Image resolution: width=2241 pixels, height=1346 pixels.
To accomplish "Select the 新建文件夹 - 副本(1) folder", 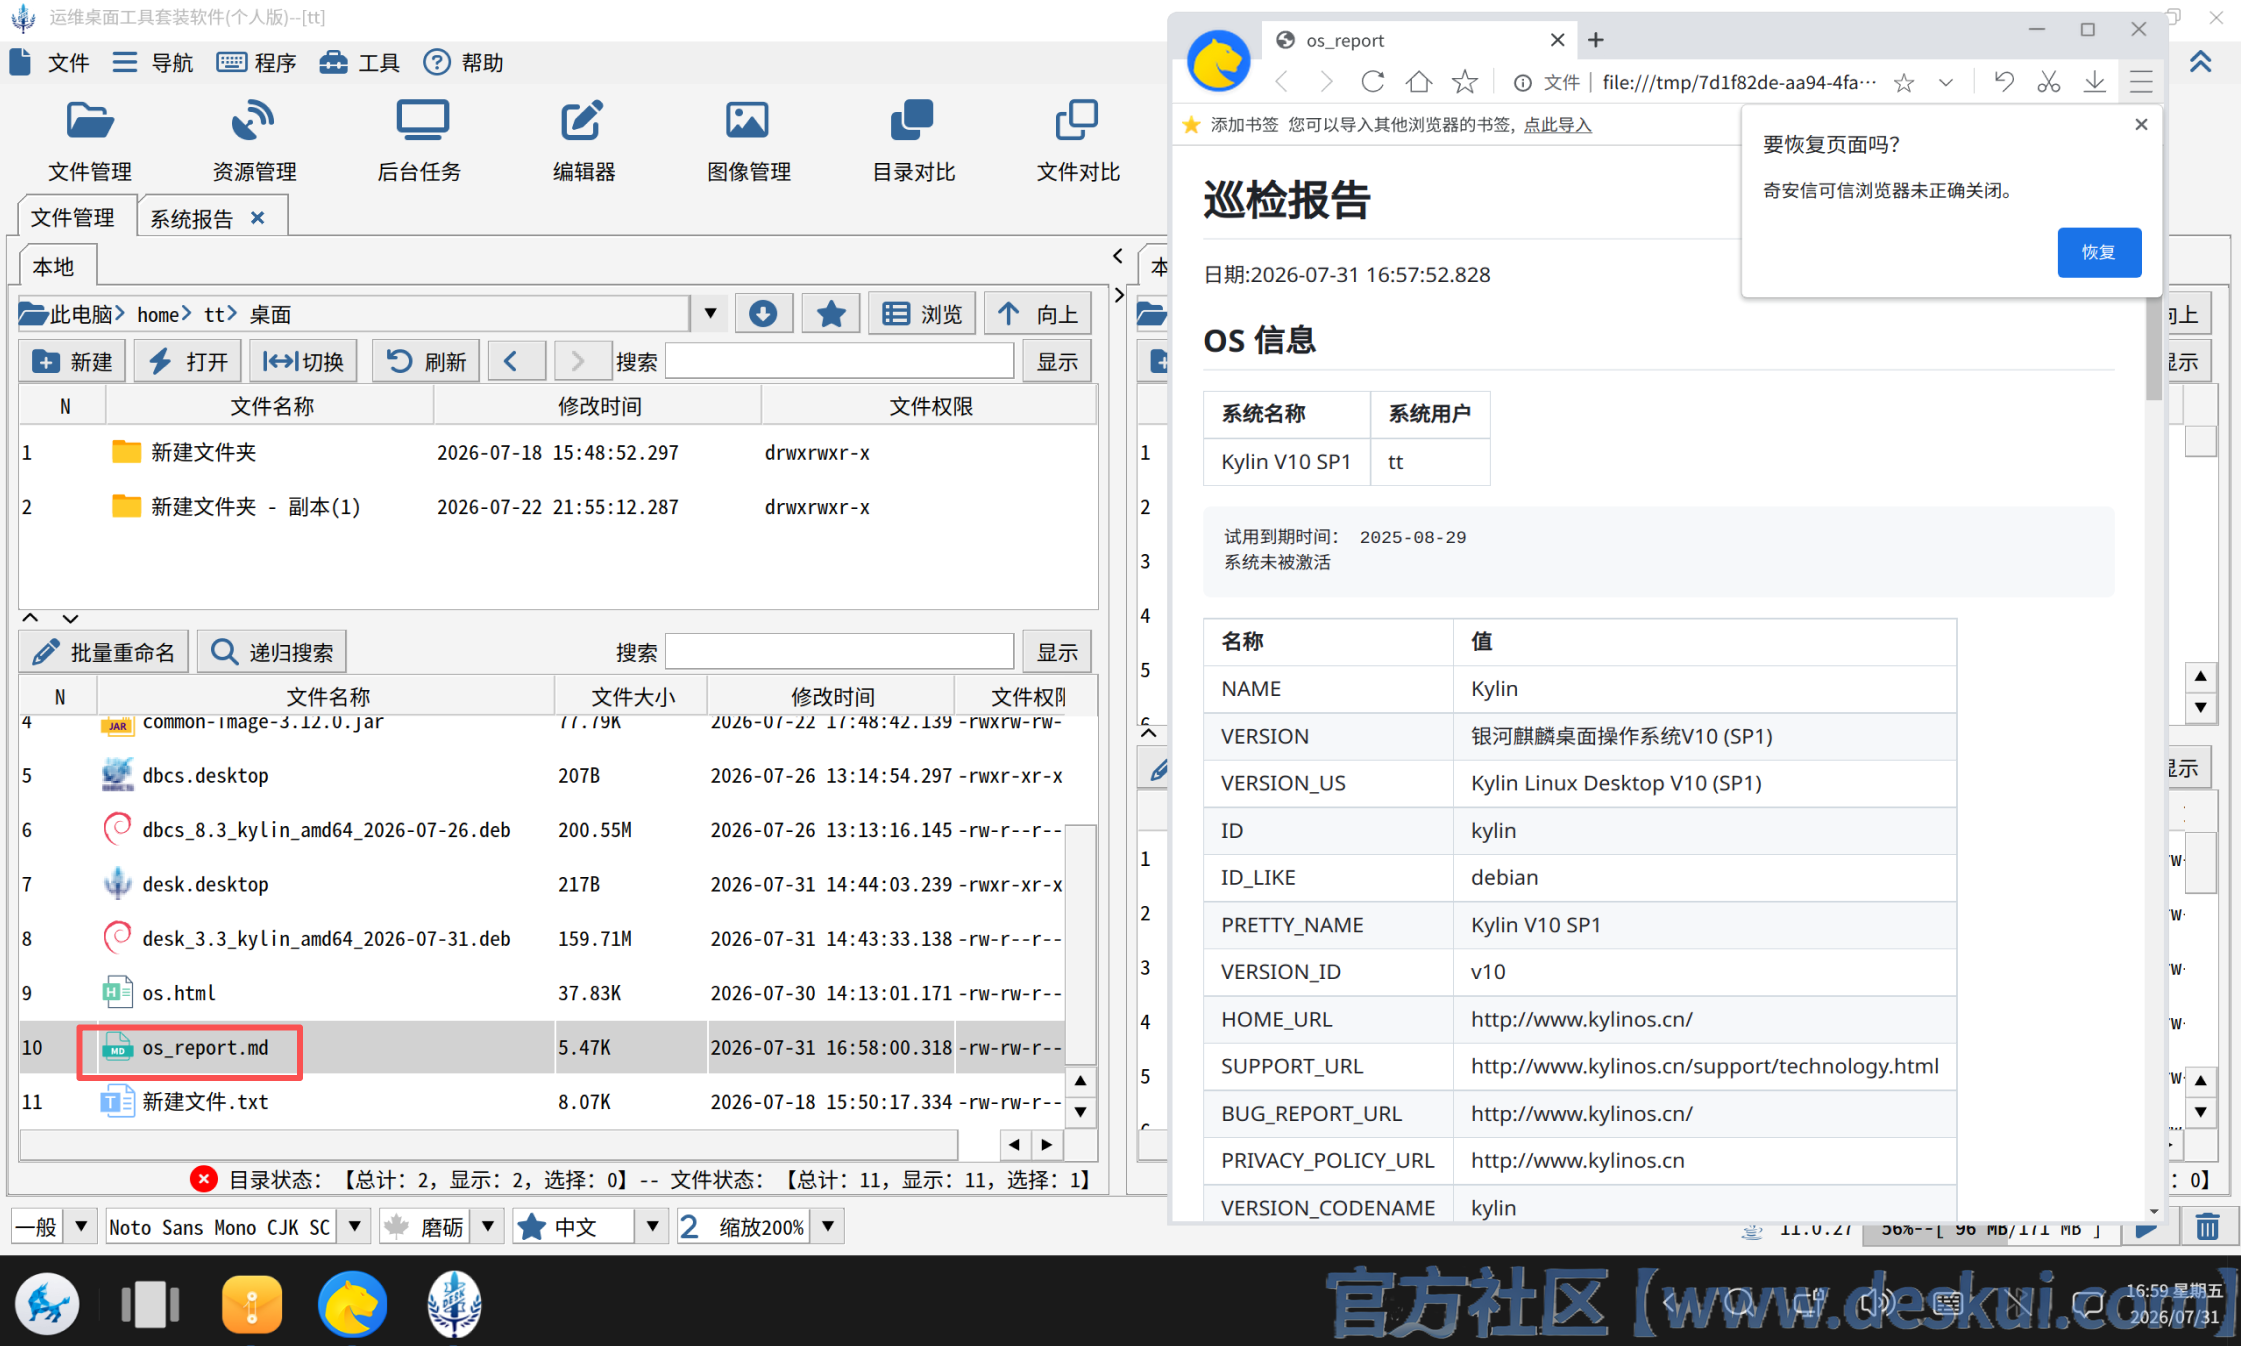I will (x=557, y=507).
